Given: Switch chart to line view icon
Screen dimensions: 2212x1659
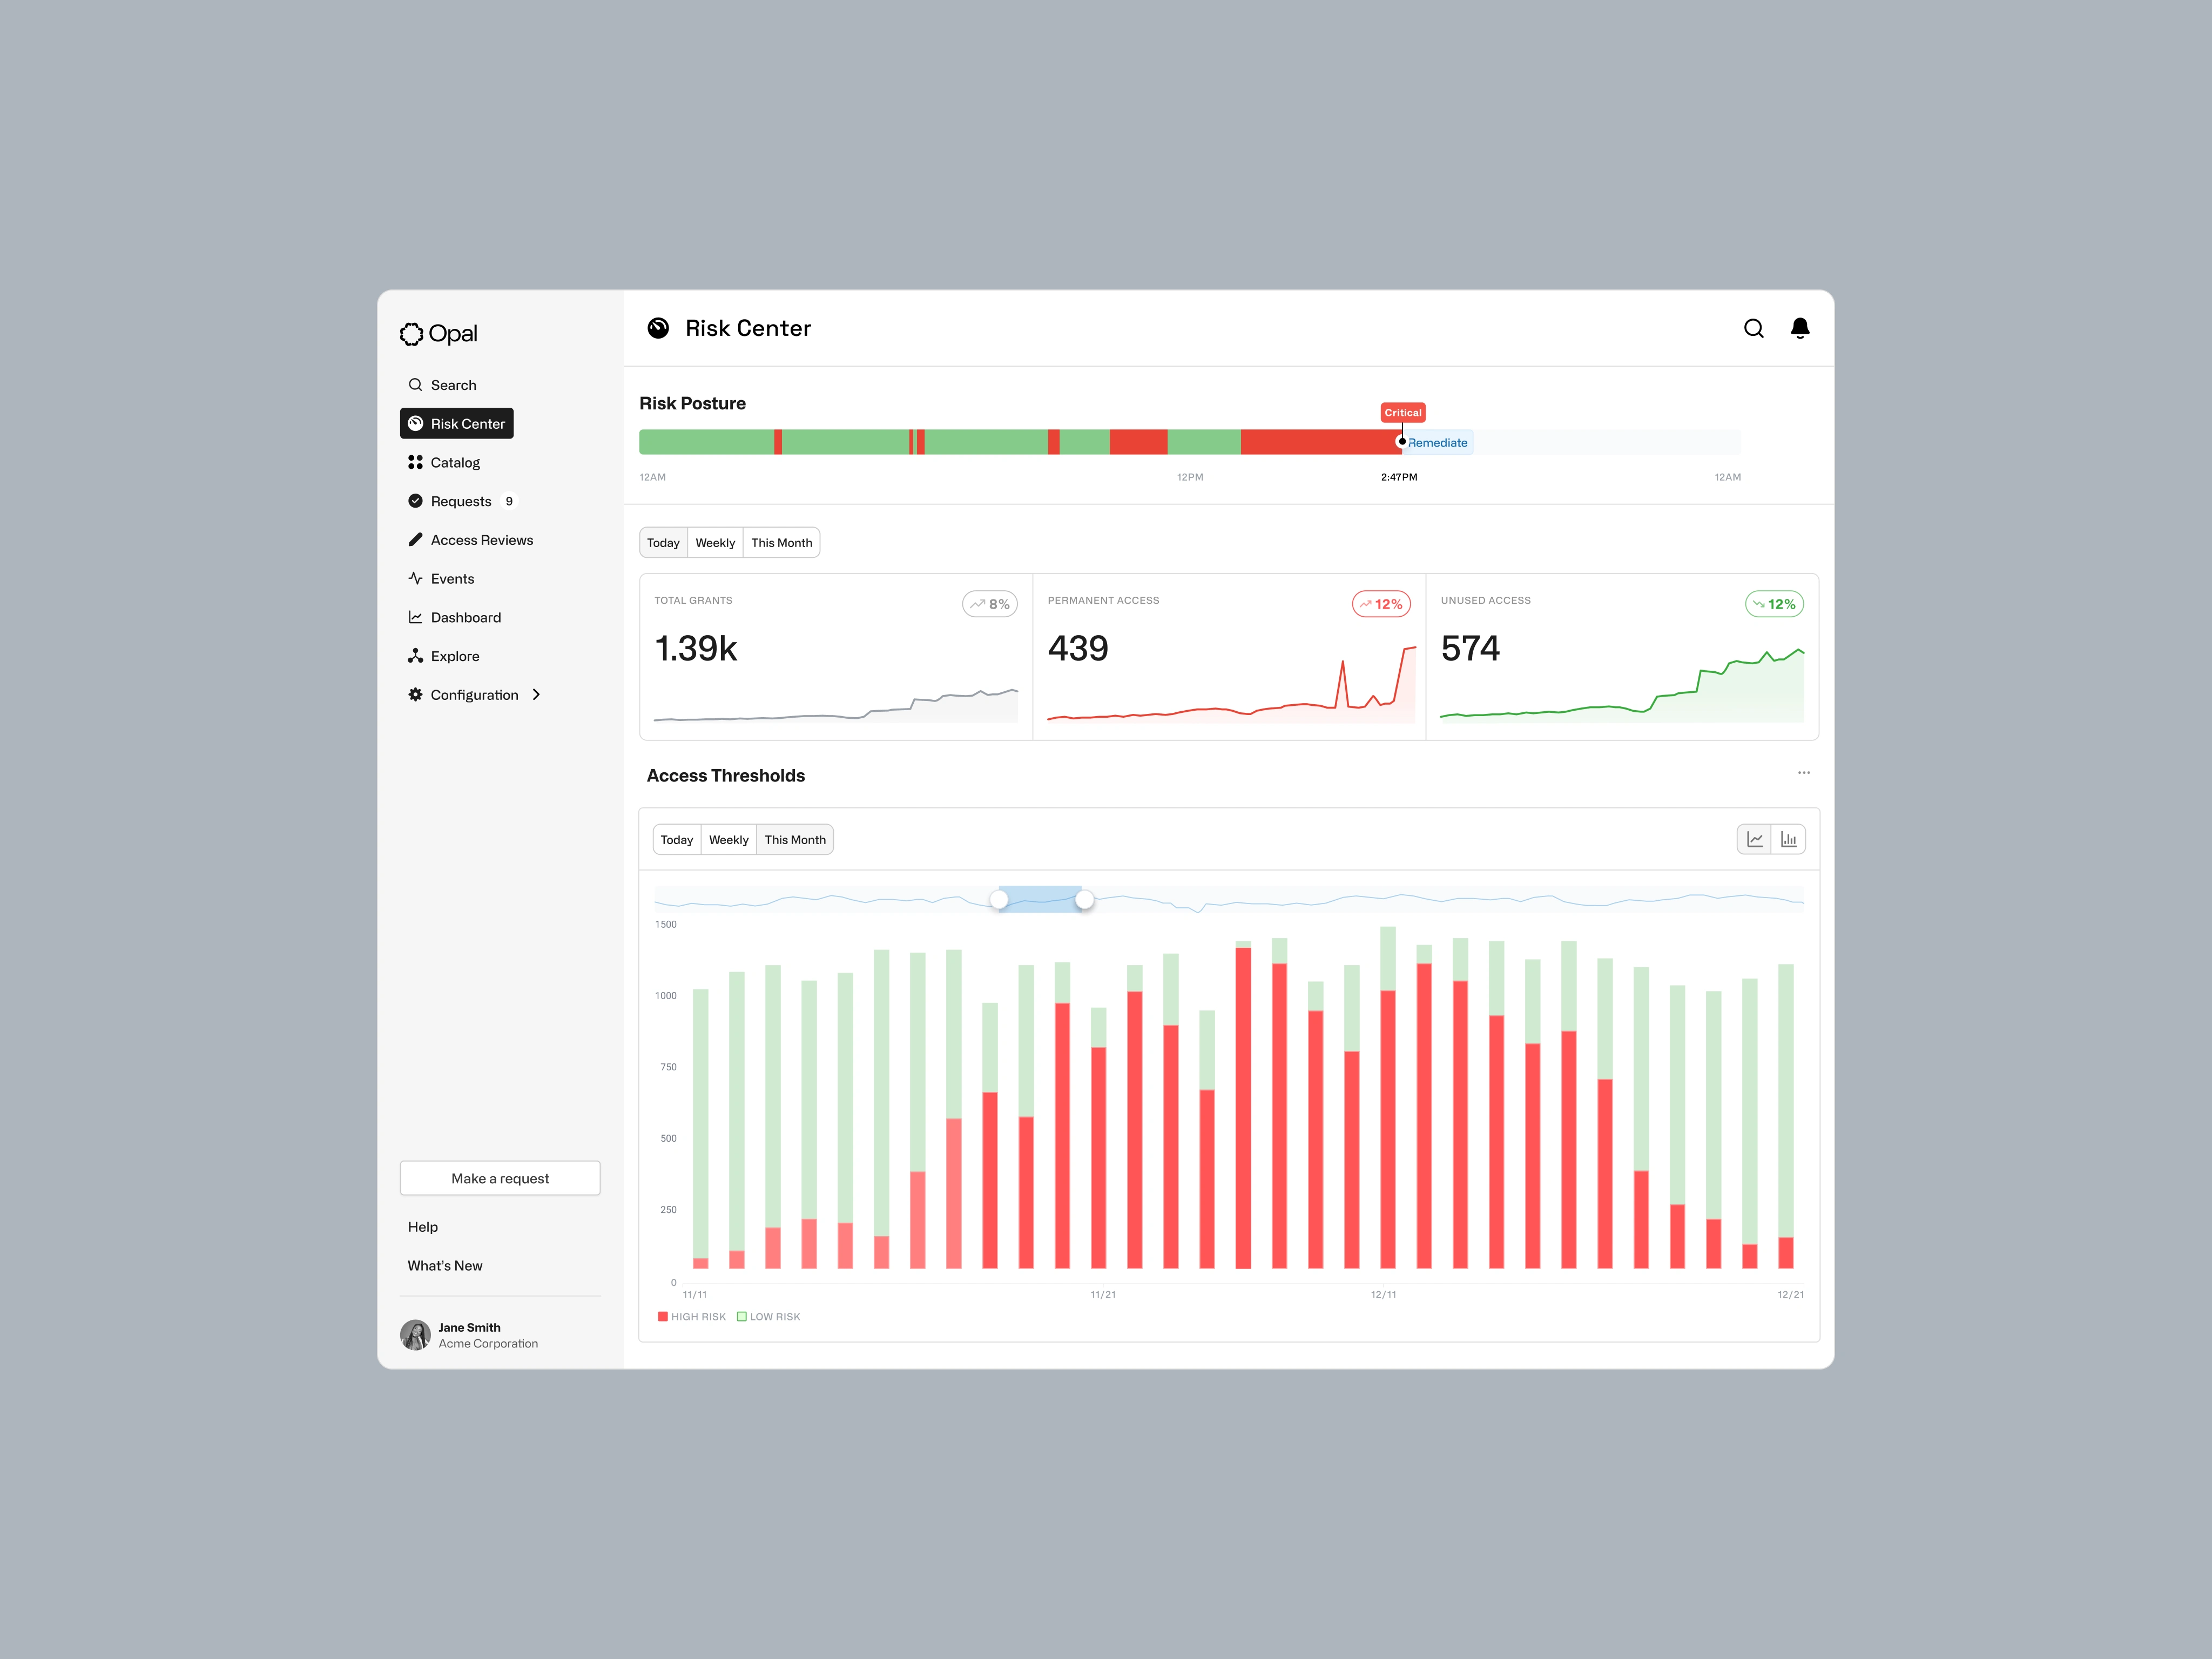Looking at the screenshot, I should click(x=1754, y=840).
